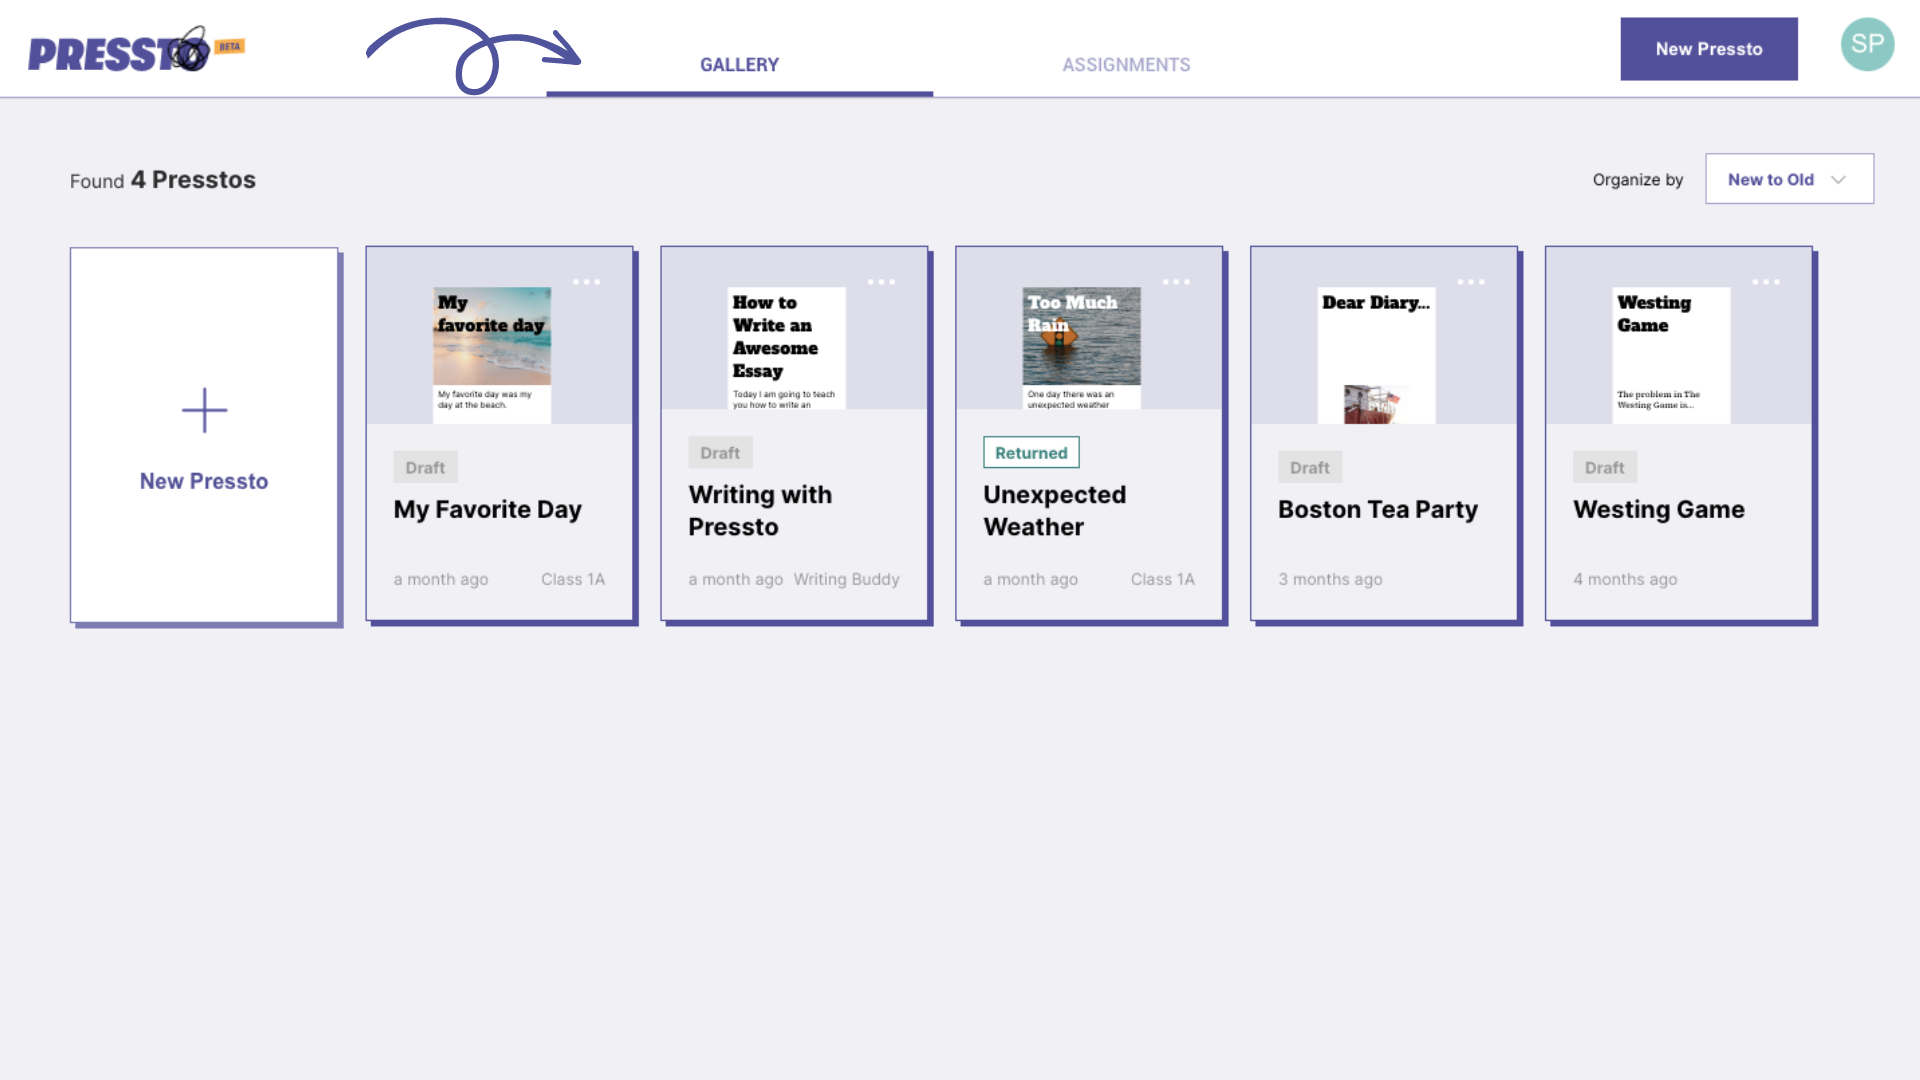Open the Too Much Rain thumbnail
The width and height of the screenshot is (1920, 1080).
coord(1081,348)
